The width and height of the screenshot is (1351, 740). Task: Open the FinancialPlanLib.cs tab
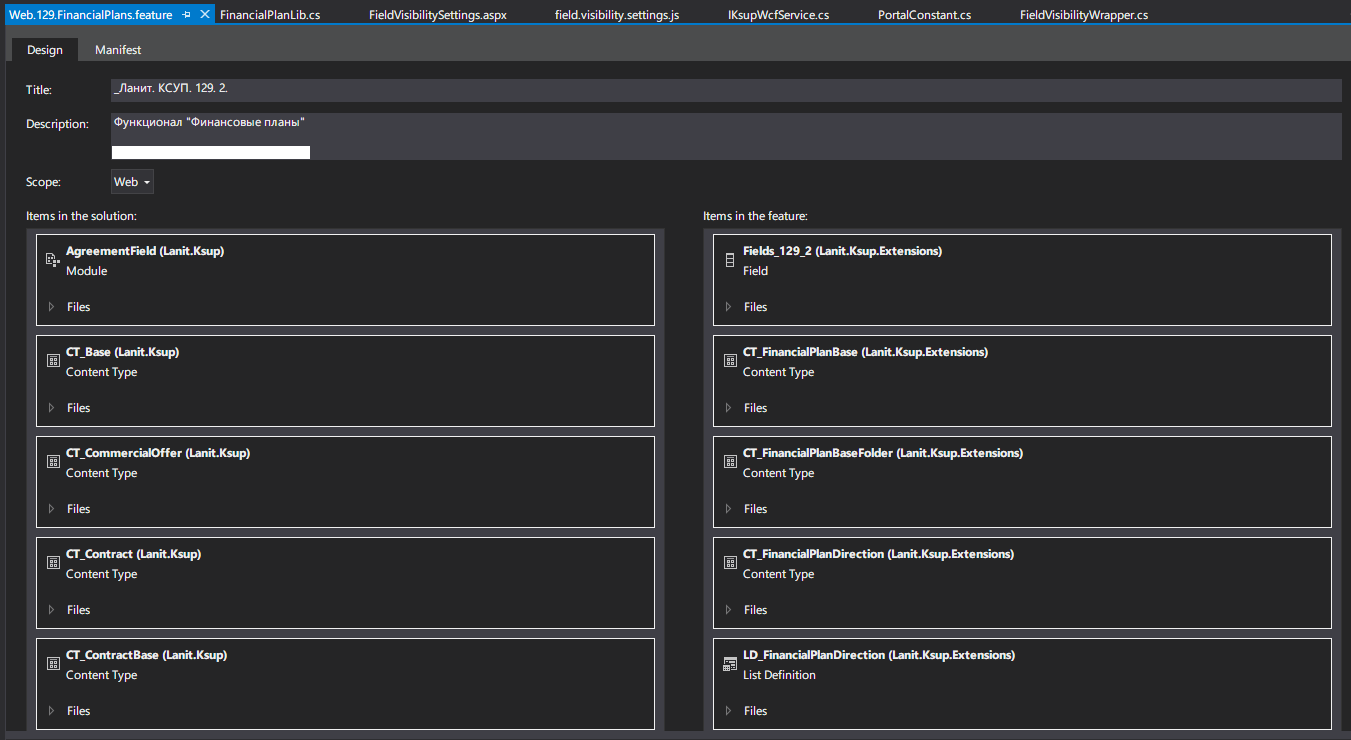[x=270, y=15]
